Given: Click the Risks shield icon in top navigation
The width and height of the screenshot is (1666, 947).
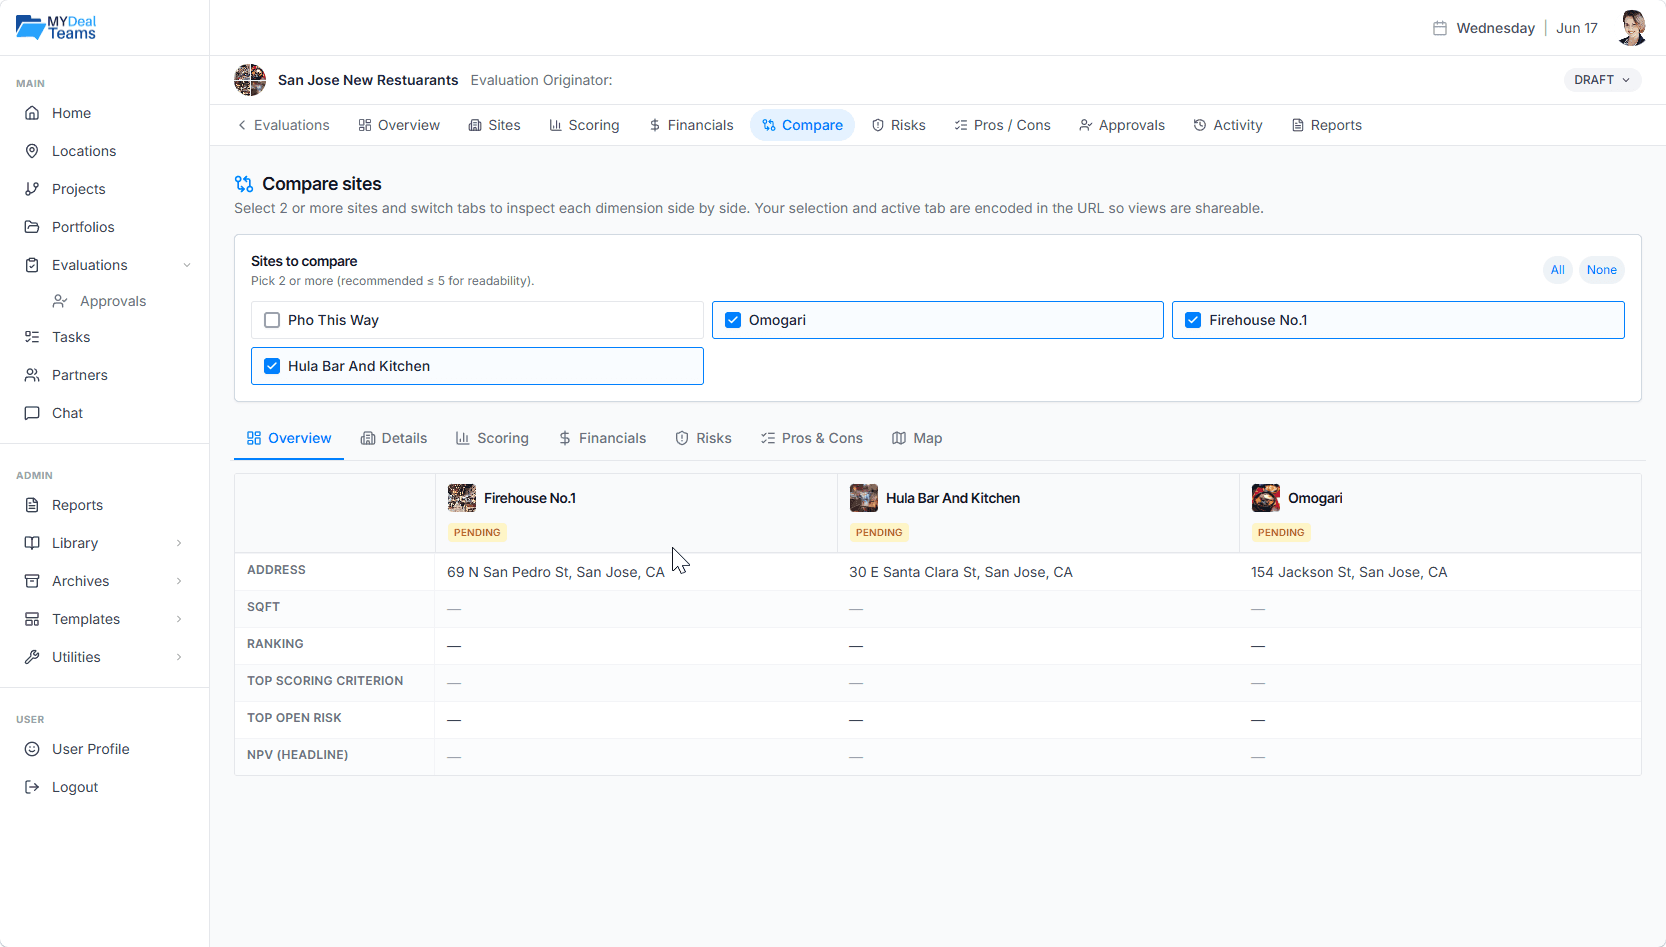Looking at the screenshot, I should tap(878, 125).
